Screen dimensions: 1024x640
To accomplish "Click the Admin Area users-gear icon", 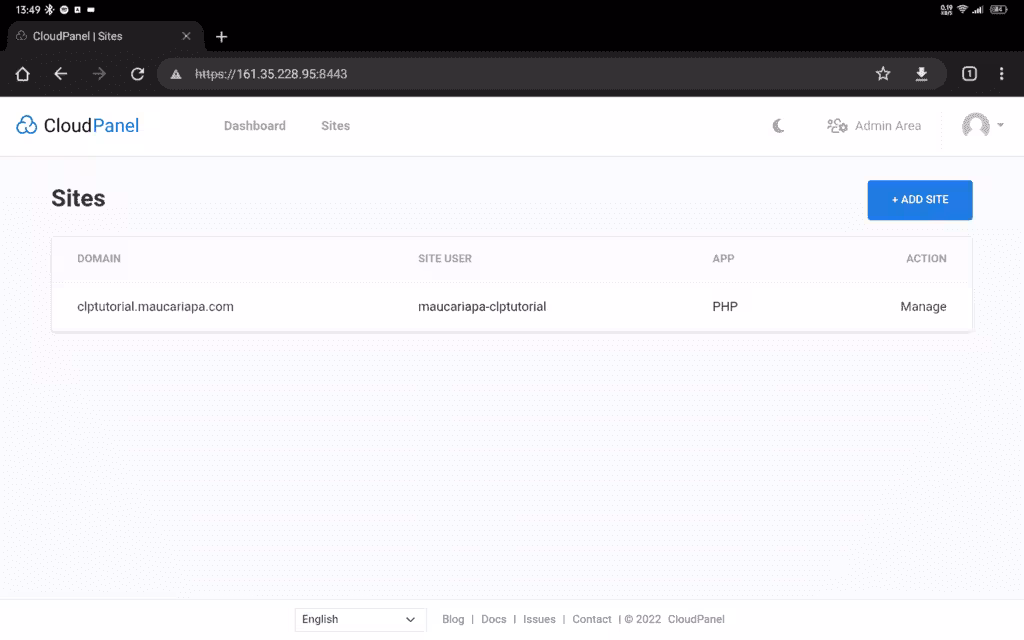I will pyautogui.click(x=837, y=125).
